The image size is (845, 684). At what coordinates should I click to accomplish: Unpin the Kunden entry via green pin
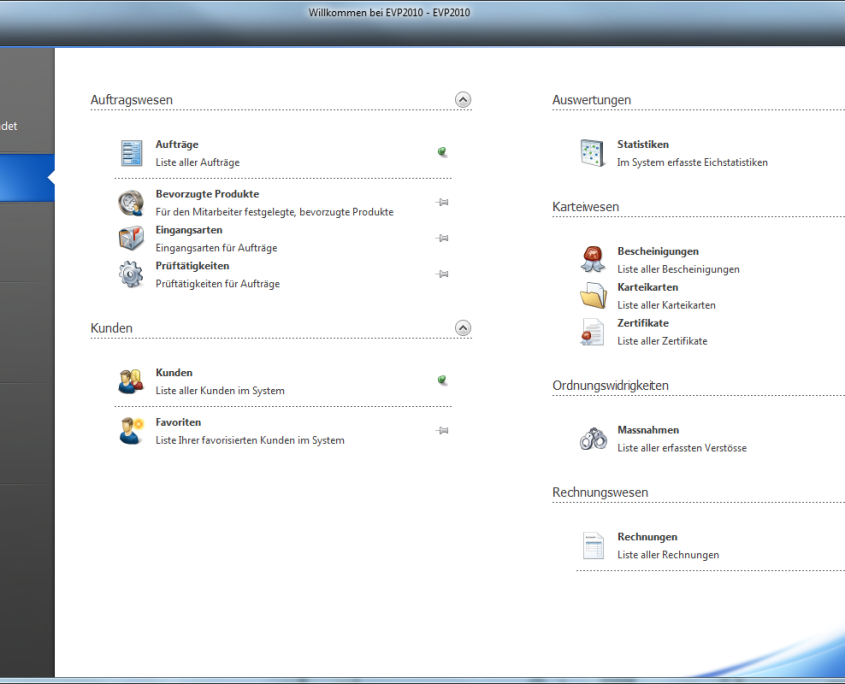[x=442, y=380]
